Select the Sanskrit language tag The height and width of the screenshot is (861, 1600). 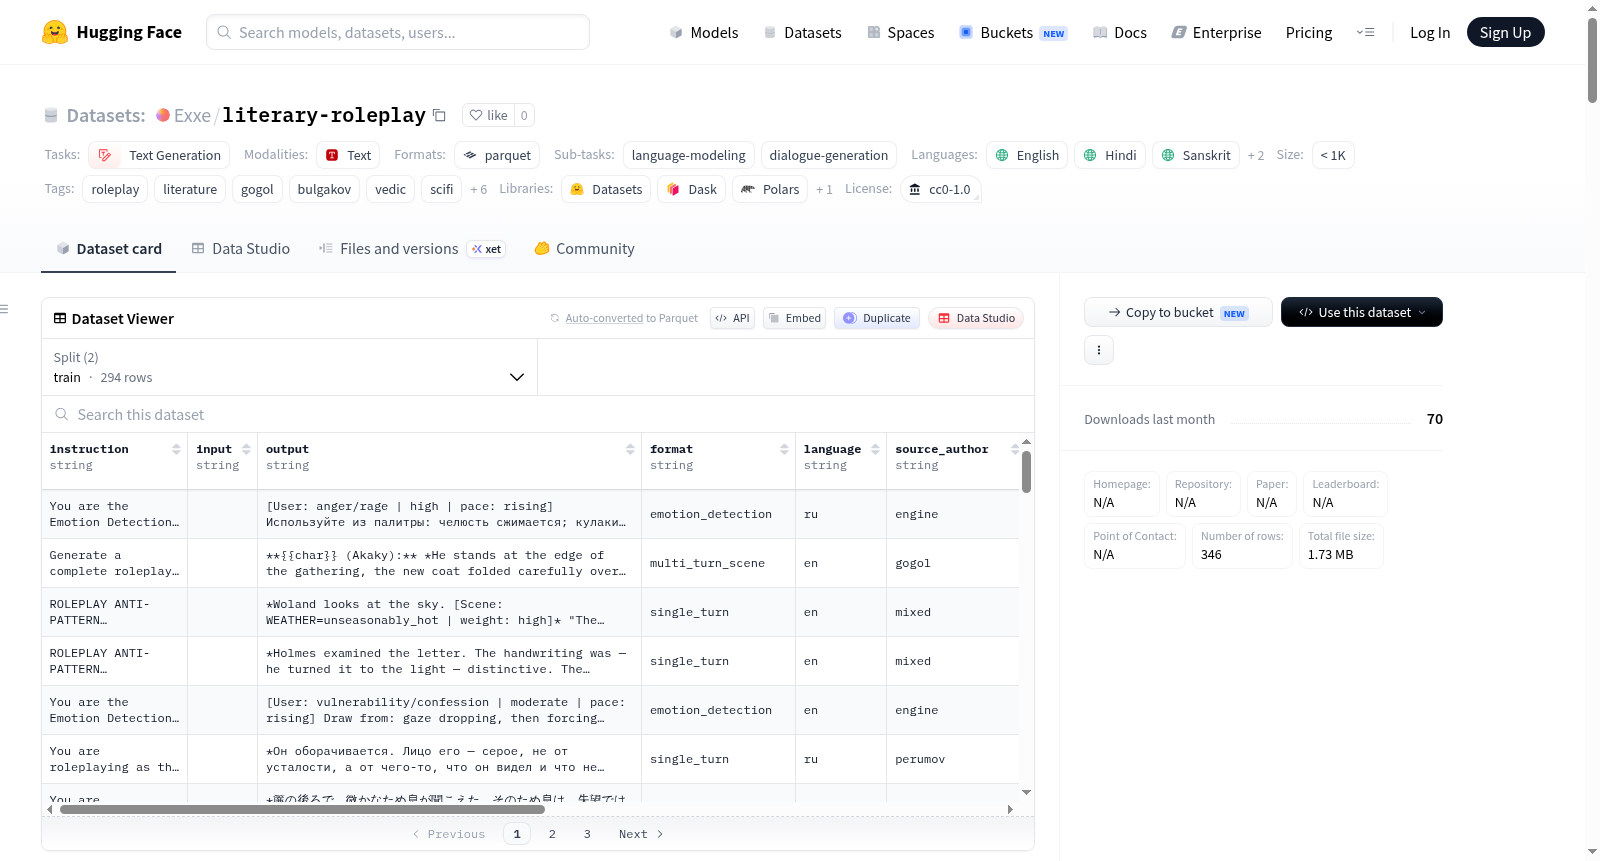(1196, 155)
